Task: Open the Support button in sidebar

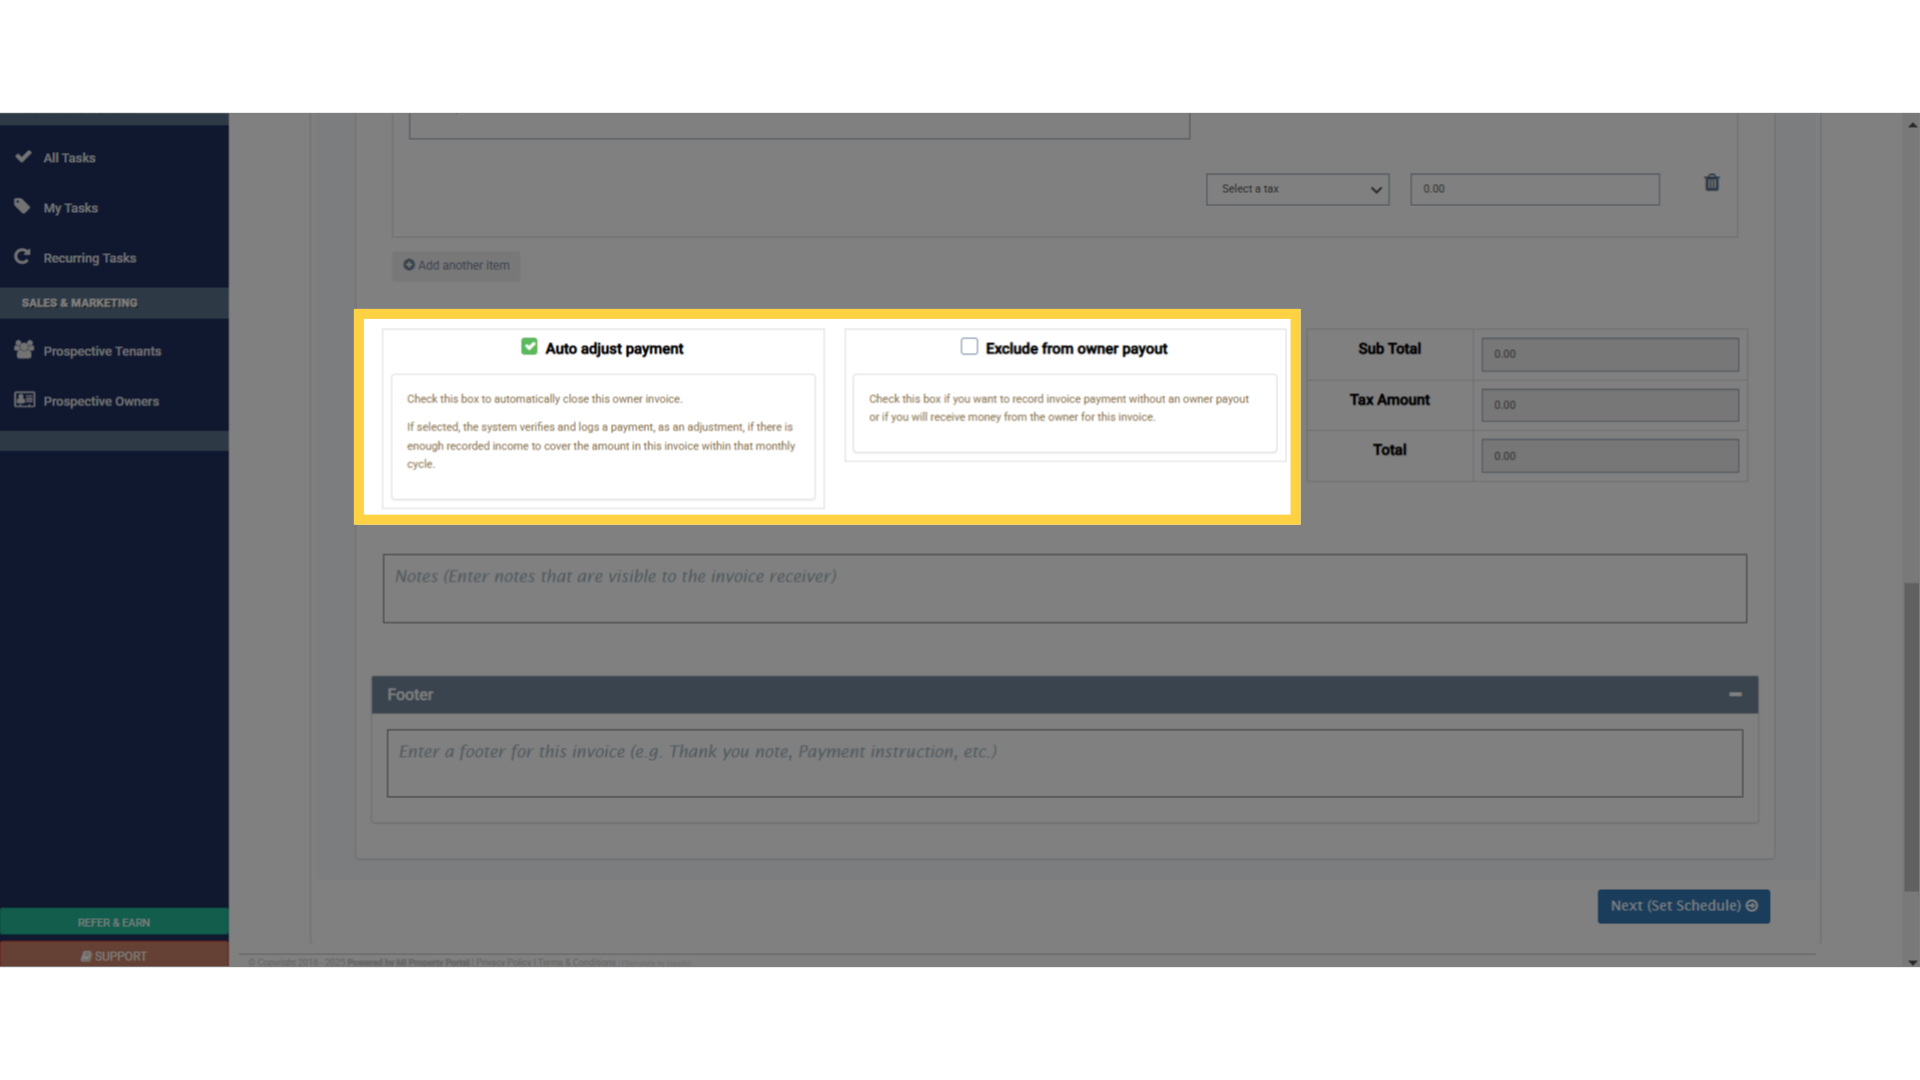Action: click(114, 955)
